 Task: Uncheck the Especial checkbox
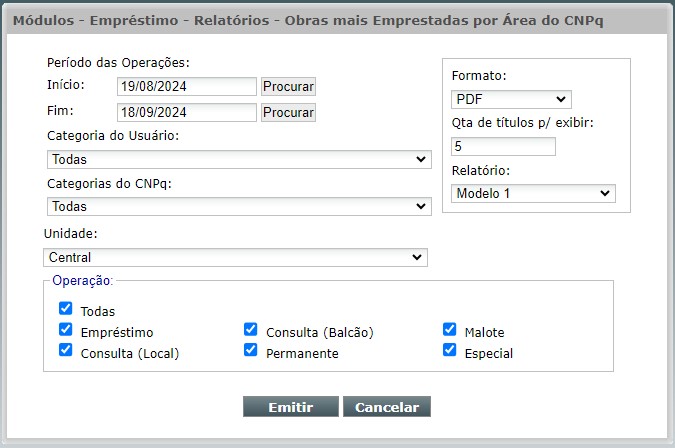pos(449,349)
